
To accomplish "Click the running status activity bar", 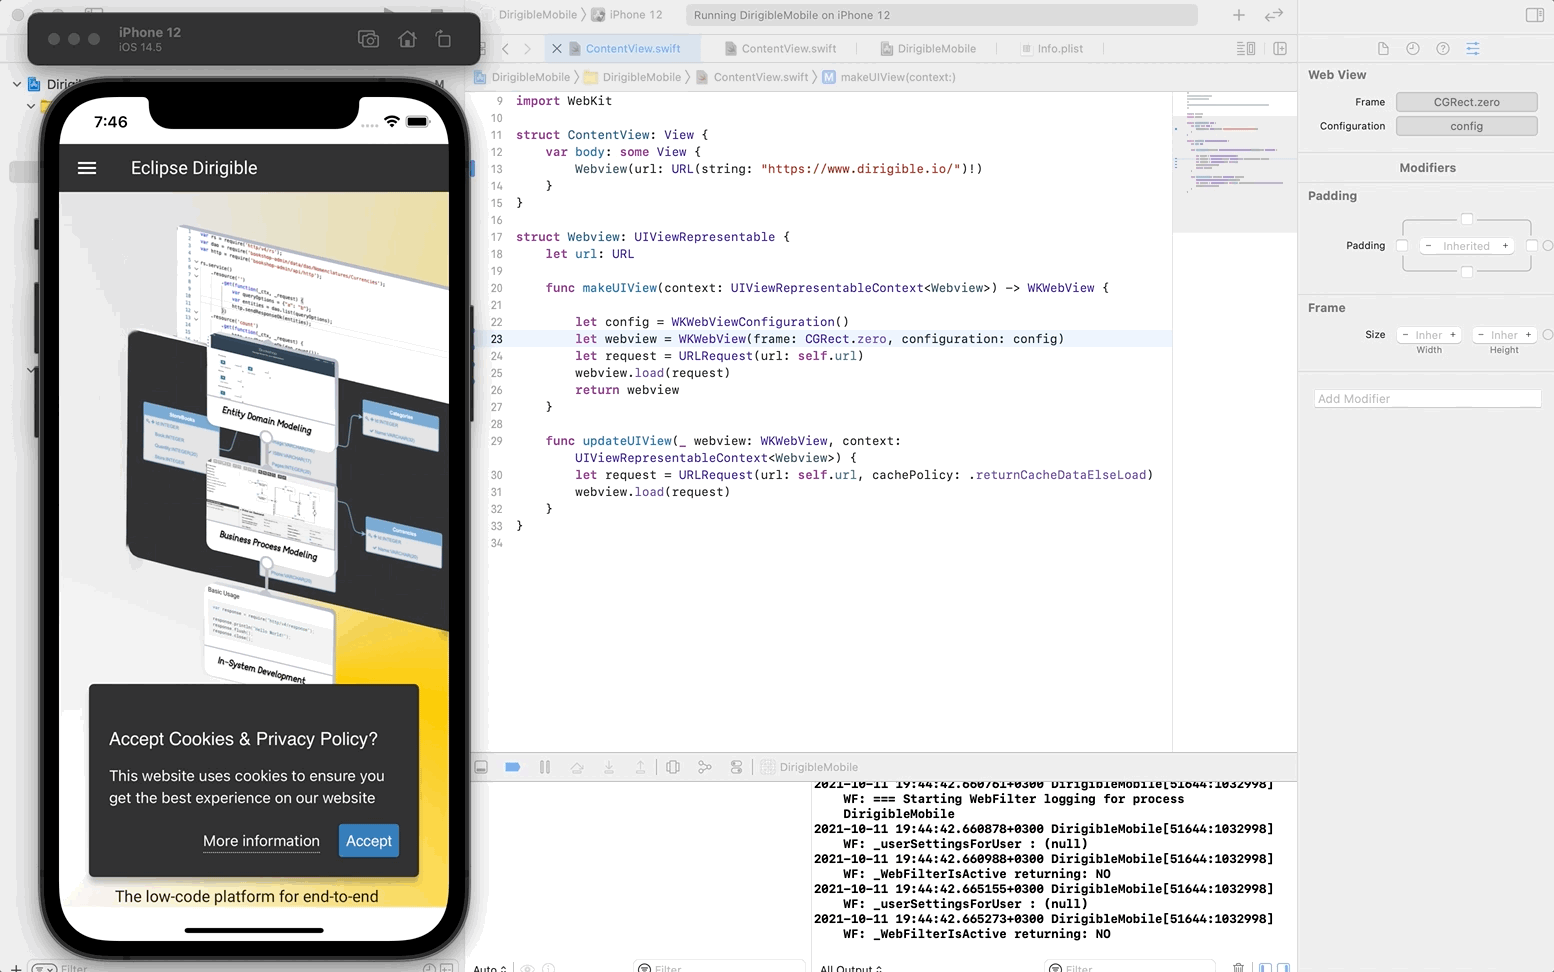I will click(x=941, y=15).
